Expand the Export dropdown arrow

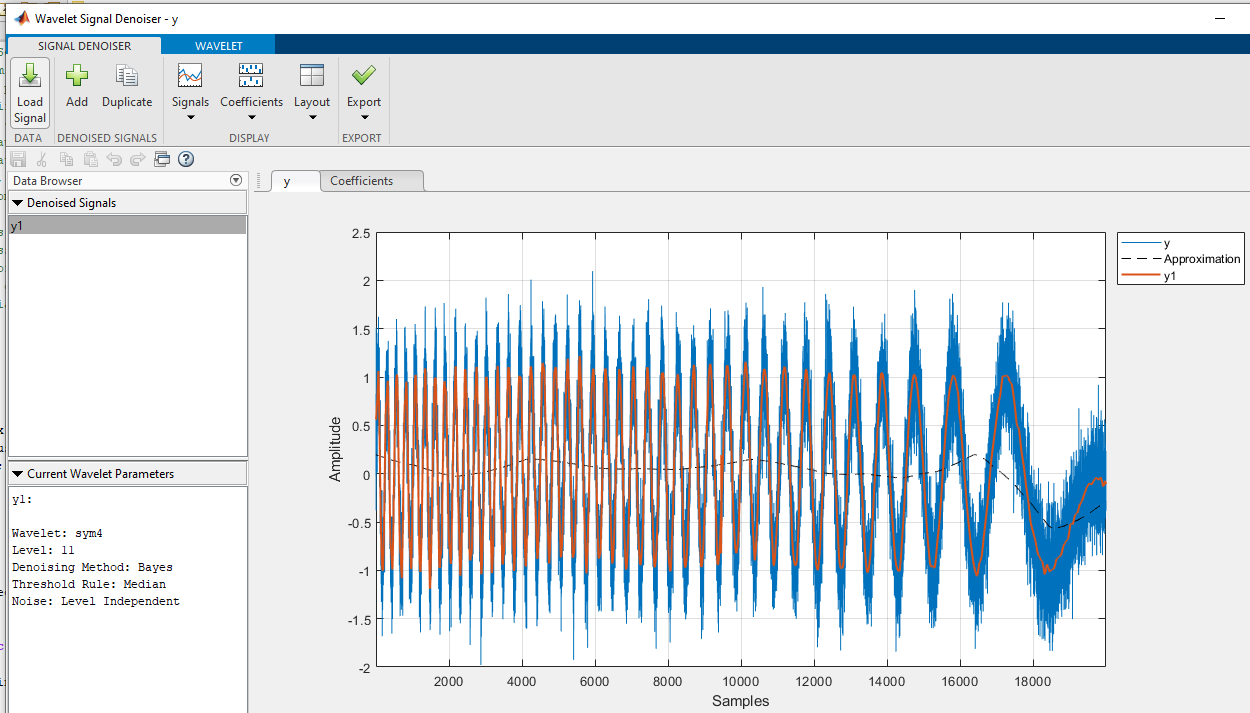[x=364, y=118]
